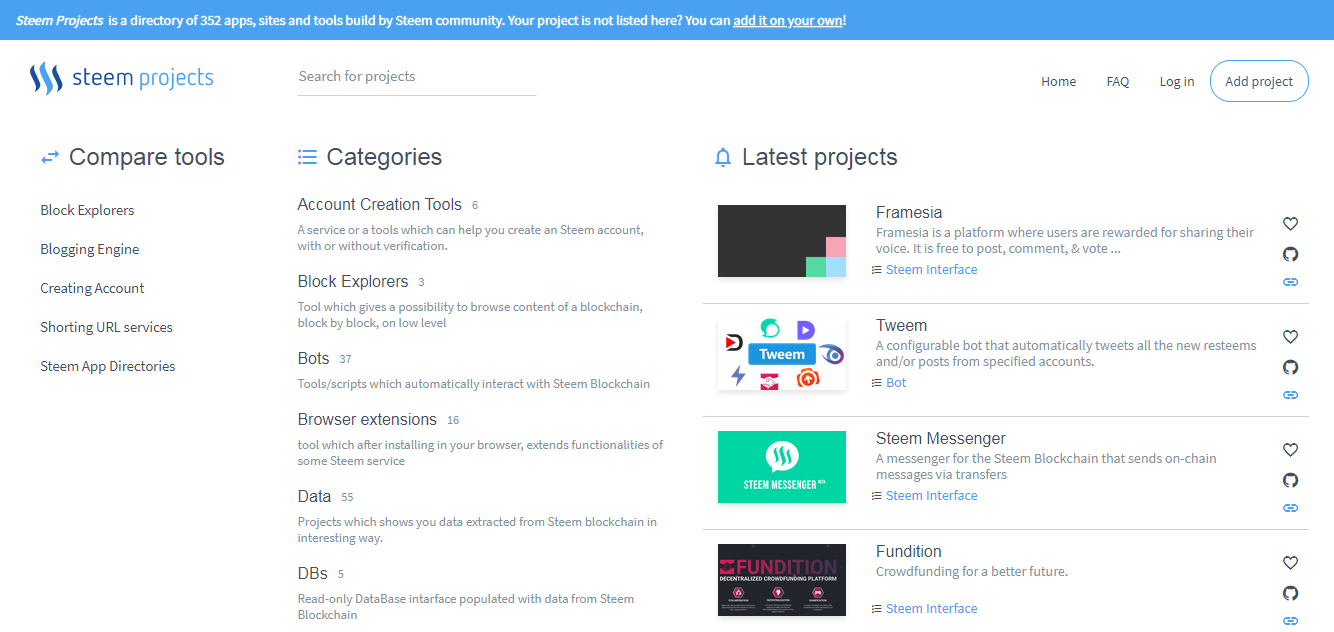Screen dimensions: 1334x632
Task: Open Fundition's website link icon
Action: click(1290, 621)
